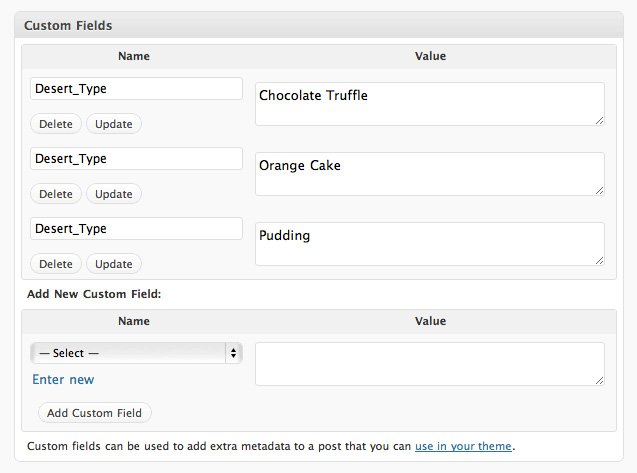Open the 'use in your theme' link

pyautogui.click(x=464, y=446)
